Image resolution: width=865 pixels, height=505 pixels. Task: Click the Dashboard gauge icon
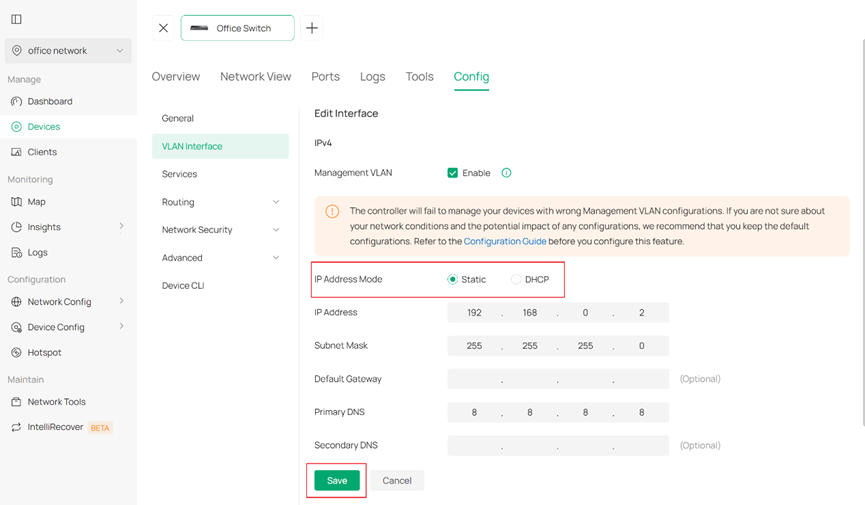point(17,102)
